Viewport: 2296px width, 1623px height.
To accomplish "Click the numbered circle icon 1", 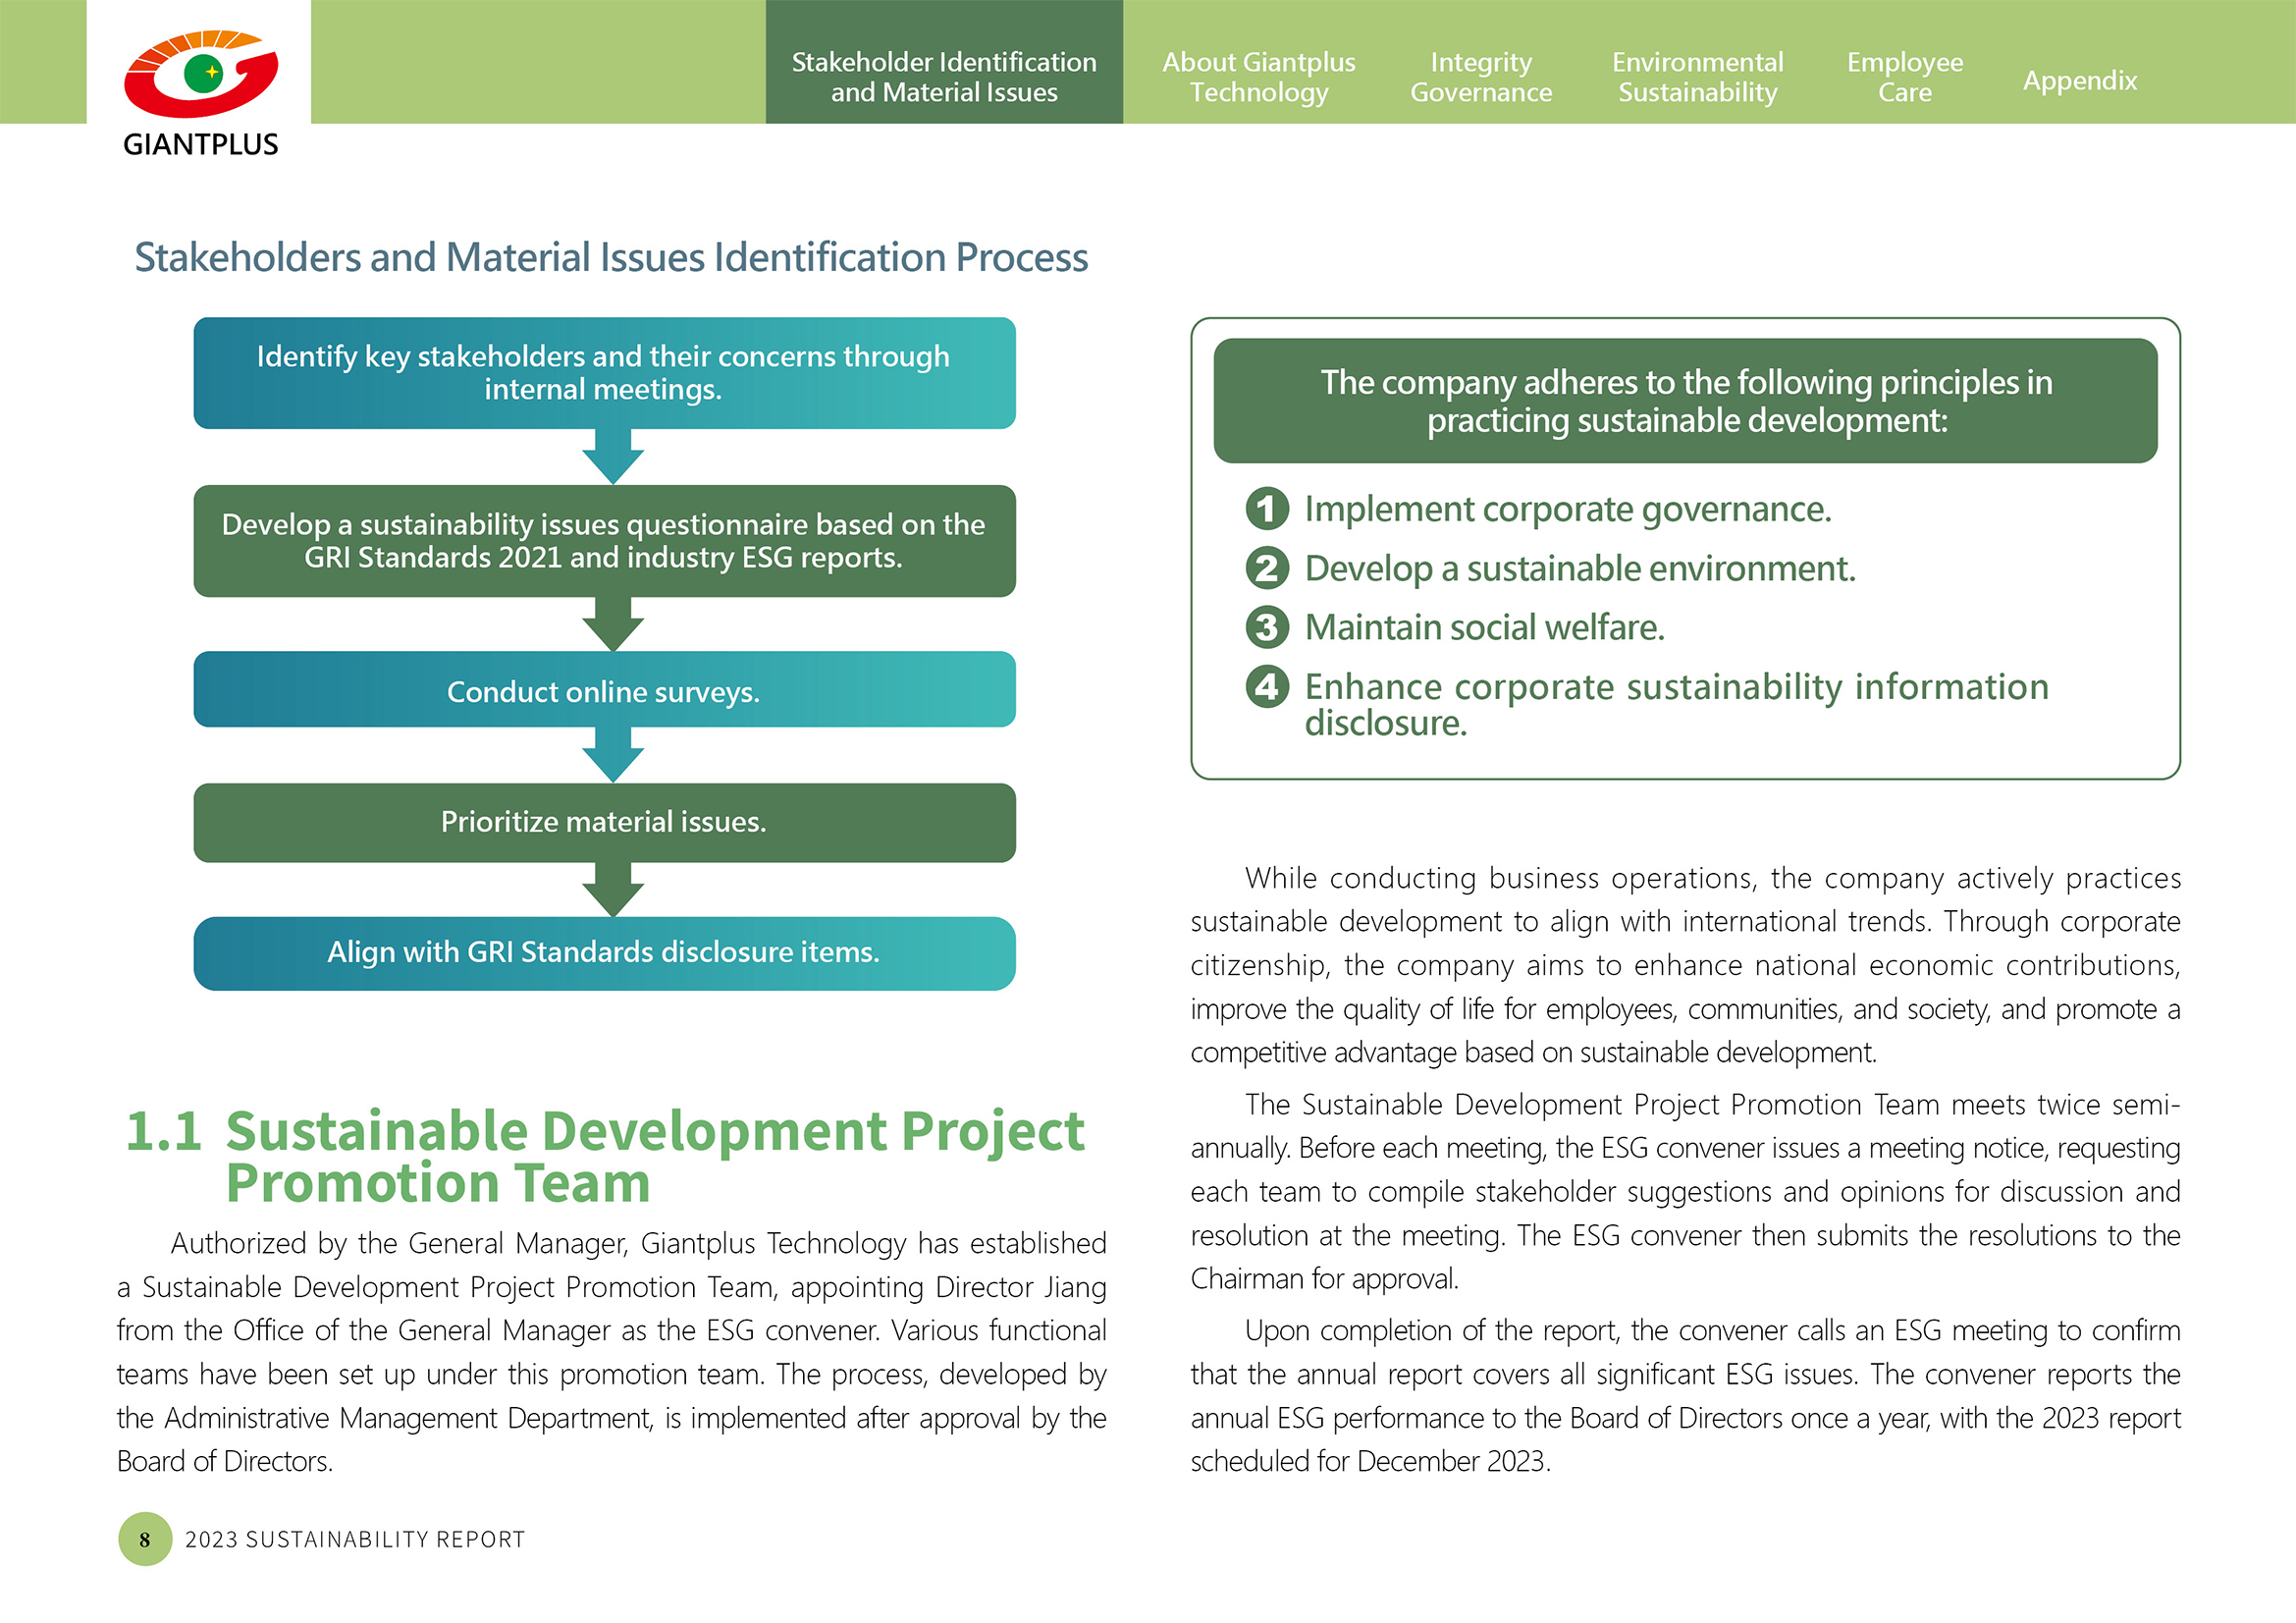I will pyautogui.click(x=1266, y=509).
